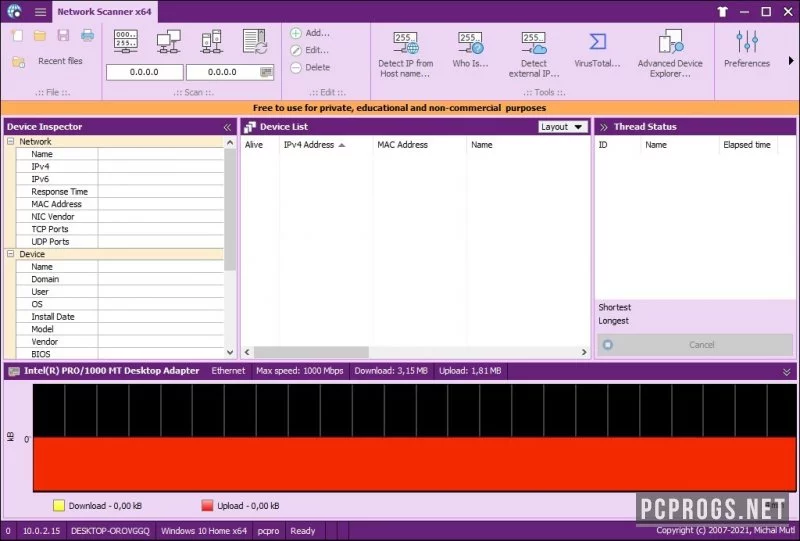Click the start IP address field
Image resolution: width=800 pixels, height=541 pixels.
144,72
